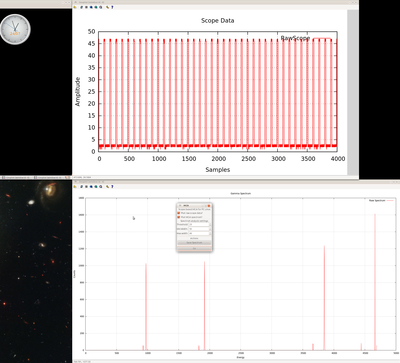Close the small MCA settings dialog
The image size is (400, 363).
click(x=209, y=206)
